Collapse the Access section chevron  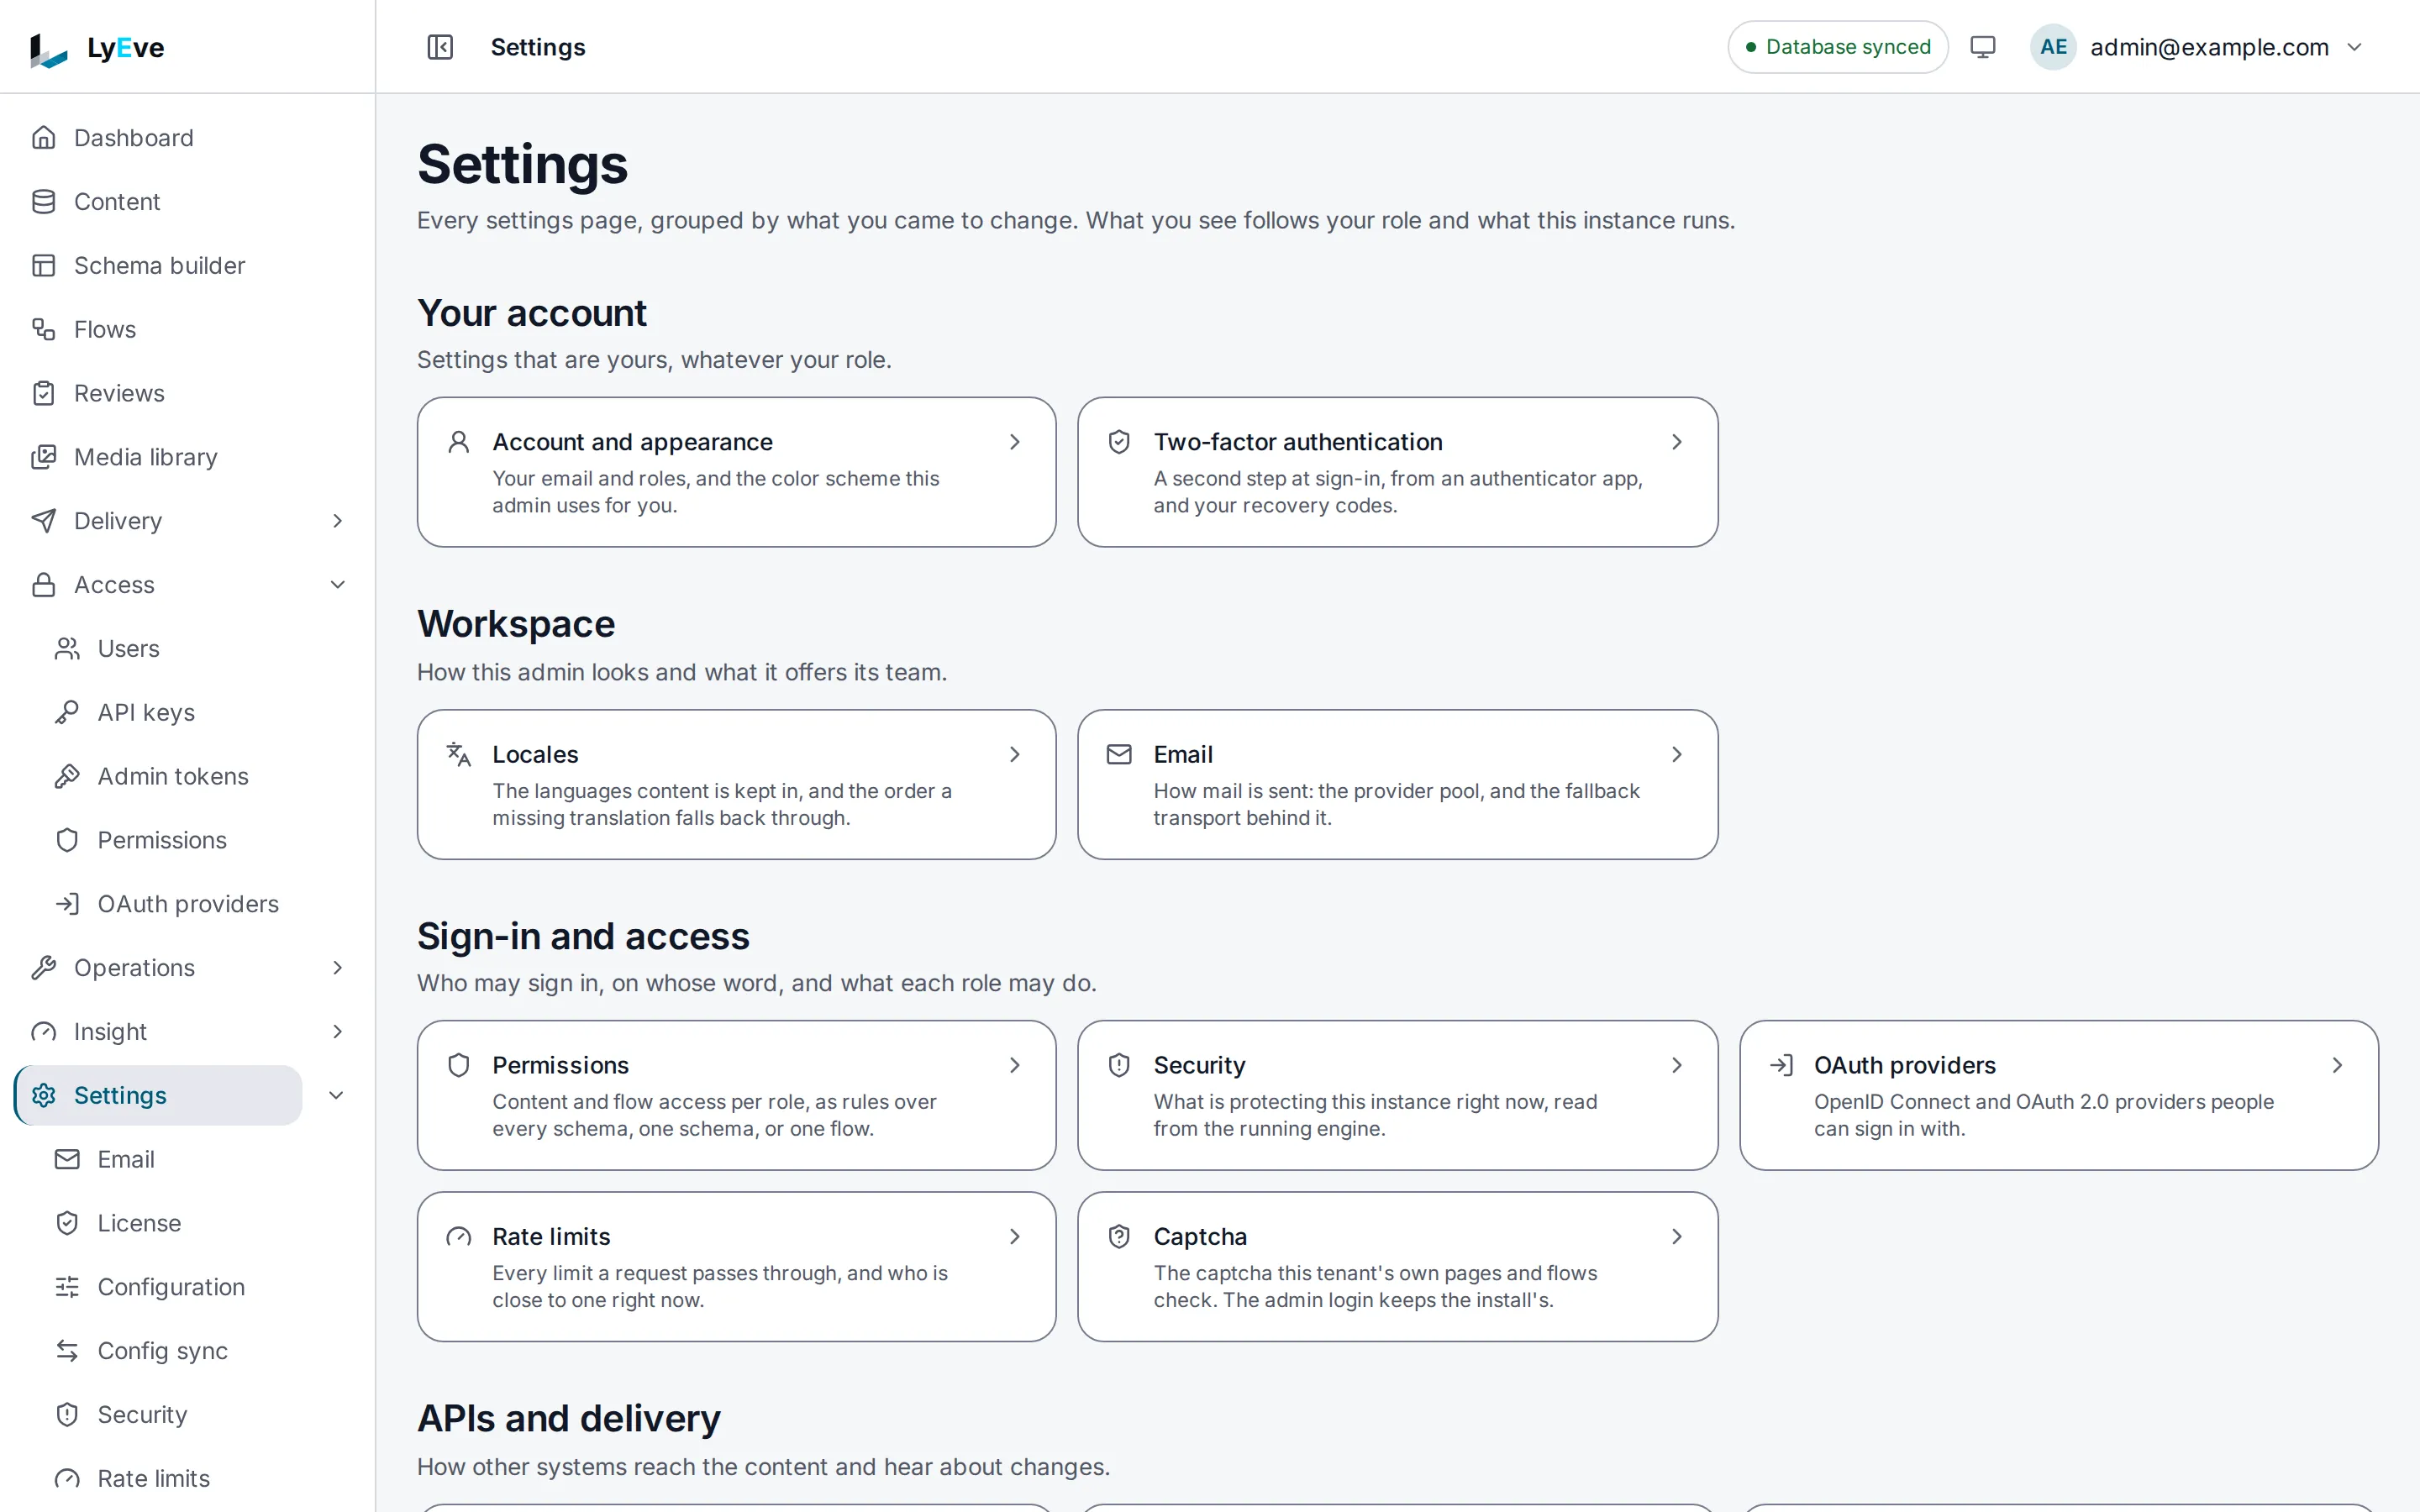(337, 585)
